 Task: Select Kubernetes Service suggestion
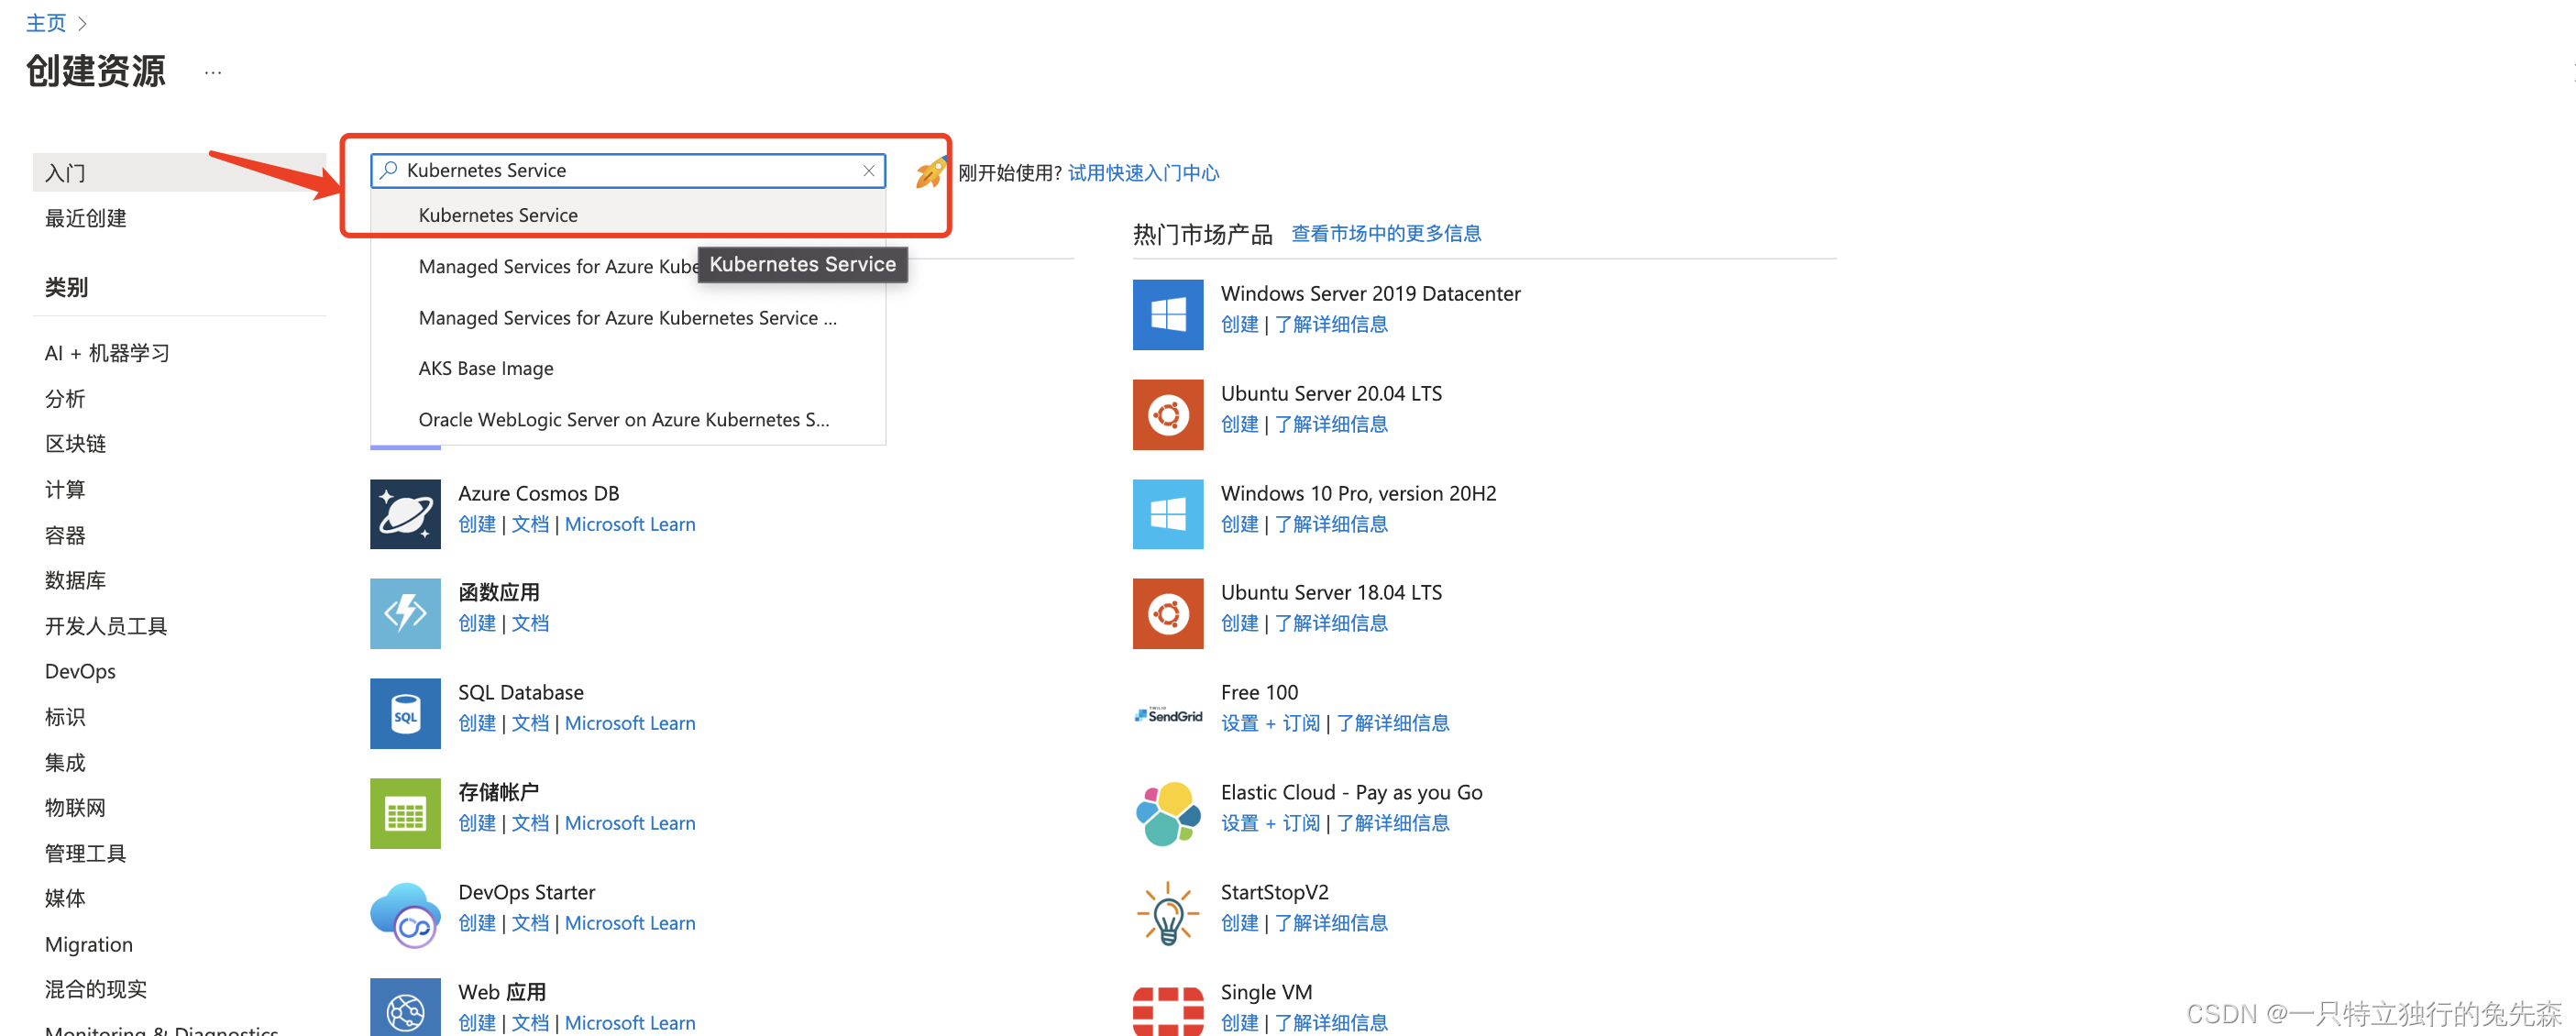coord(628,215)
